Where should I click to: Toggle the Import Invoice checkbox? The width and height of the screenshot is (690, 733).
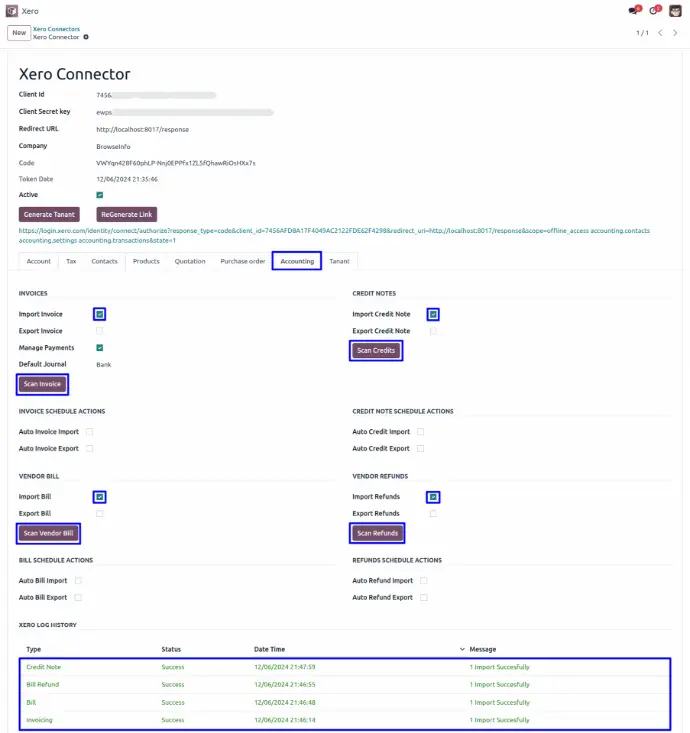[x=100, y=314]
